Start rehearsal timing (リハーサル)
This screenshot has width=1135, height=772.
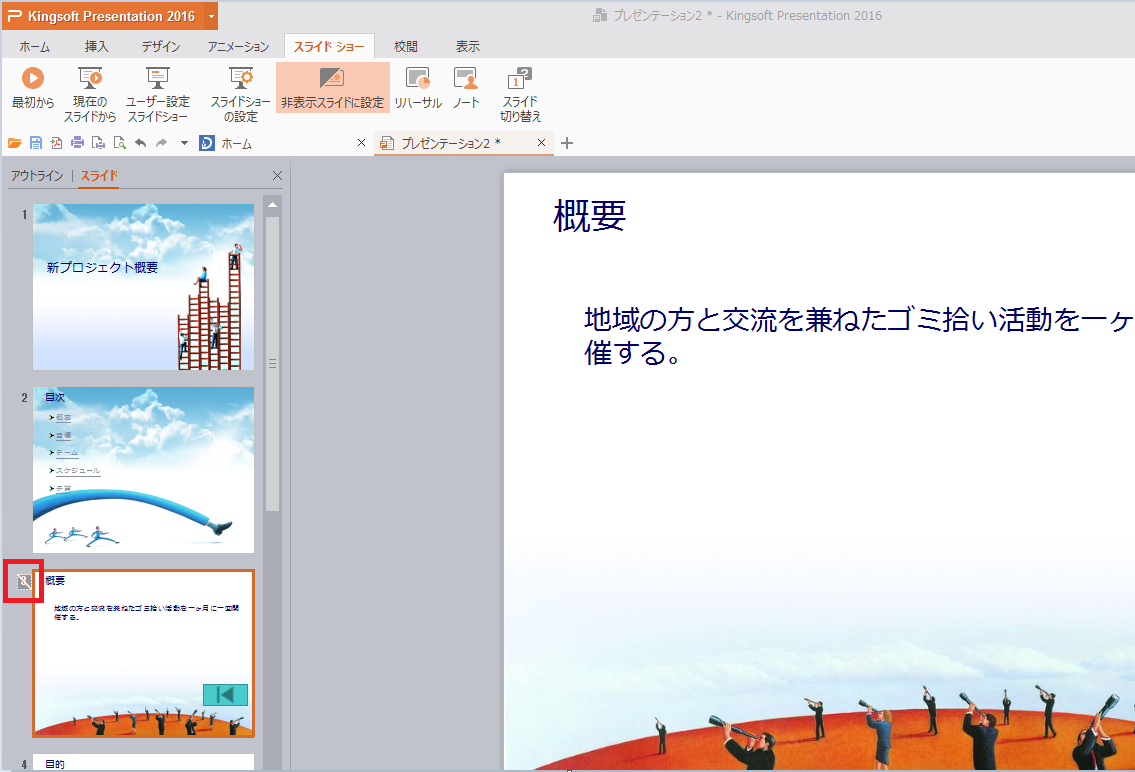(x=418, y=88)
